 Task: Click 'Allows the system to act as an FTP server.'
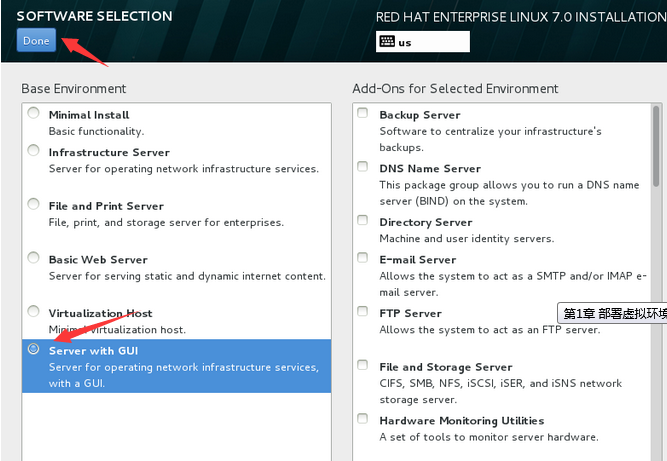click(490, 330)
